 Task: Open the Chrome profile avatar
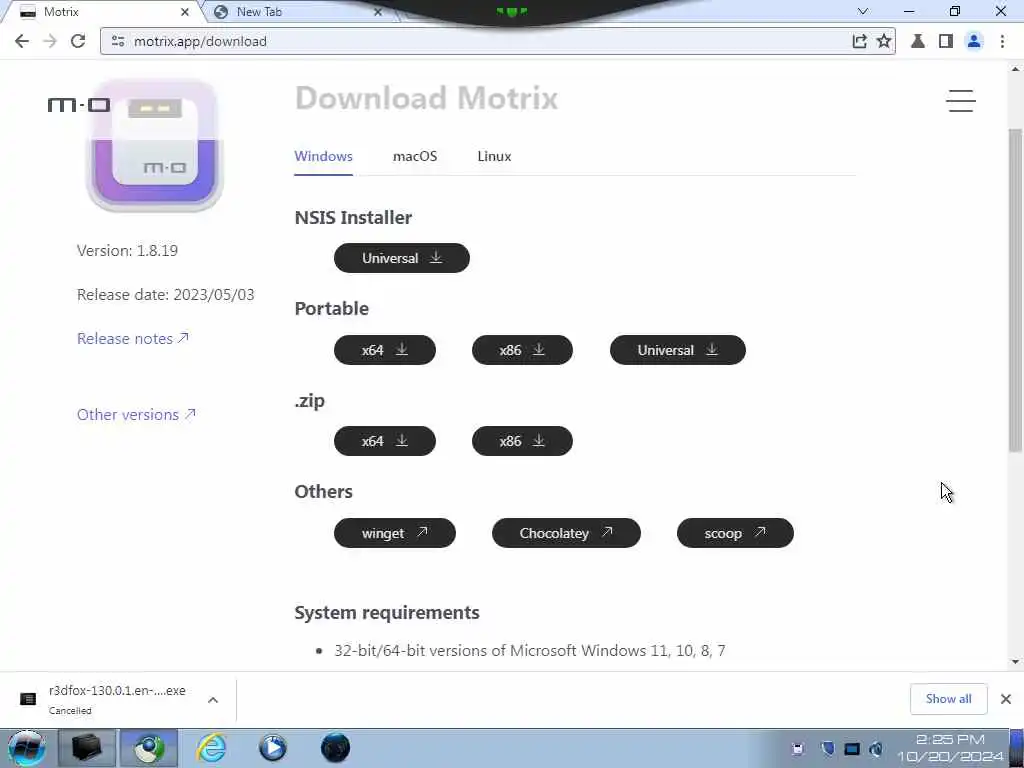pyautogui.click(x=974, y=41)
